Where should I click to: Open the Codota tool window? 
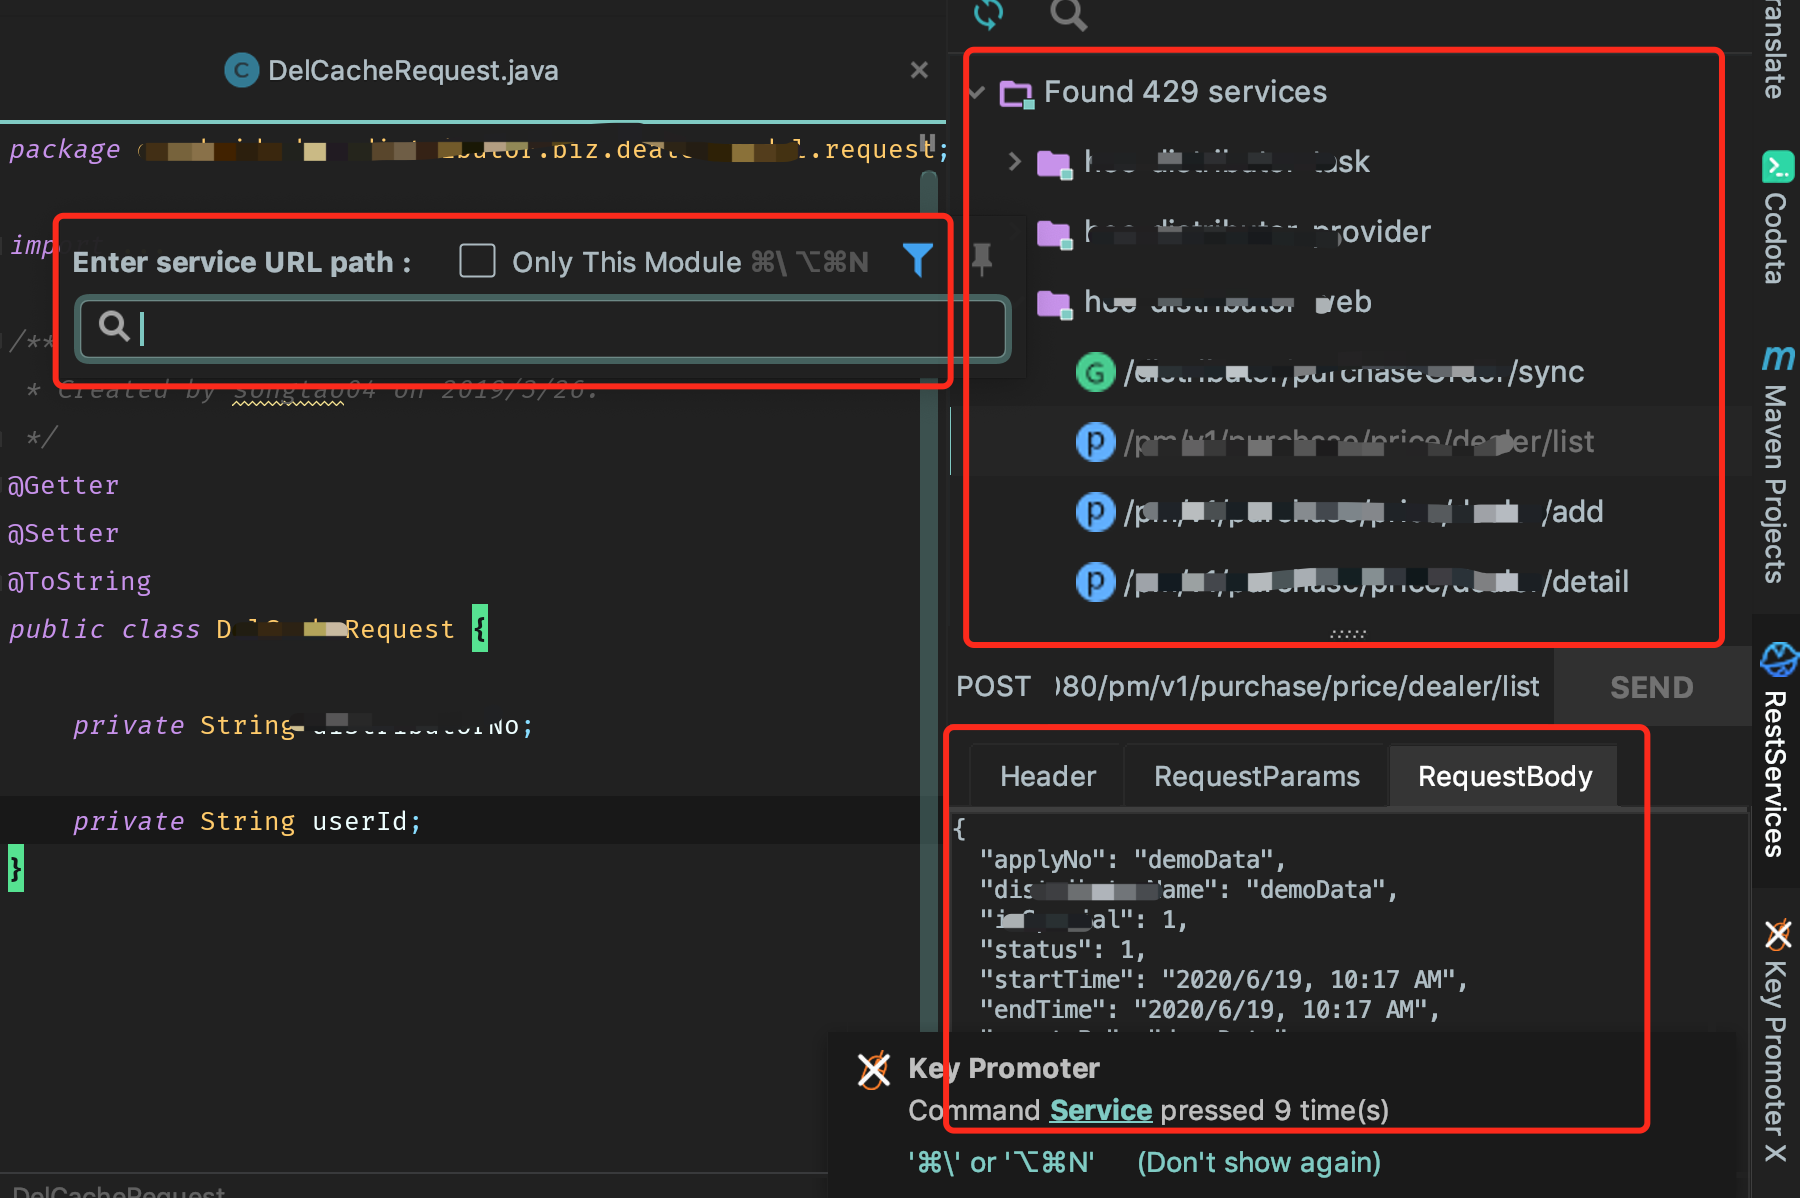click(1776, 218)
